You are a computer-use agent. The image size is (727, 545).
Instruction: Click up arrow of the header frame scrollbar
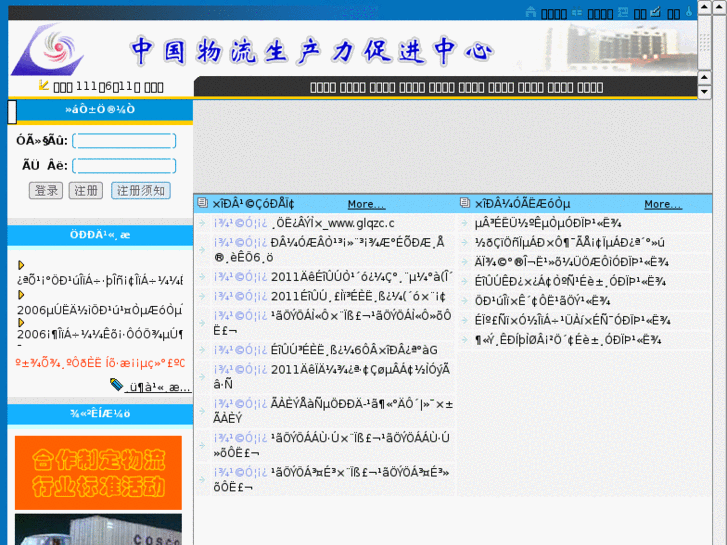coord(704,7)
